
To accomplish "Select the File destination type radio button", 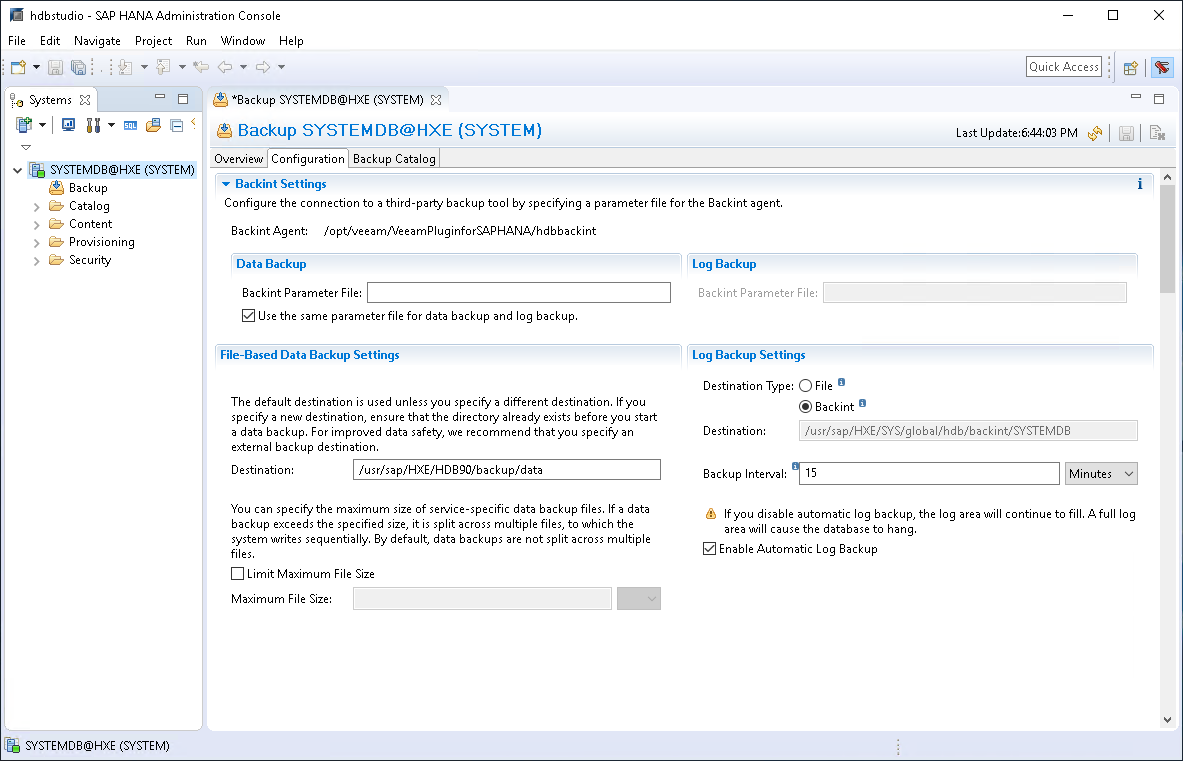I will click(807, 385).
